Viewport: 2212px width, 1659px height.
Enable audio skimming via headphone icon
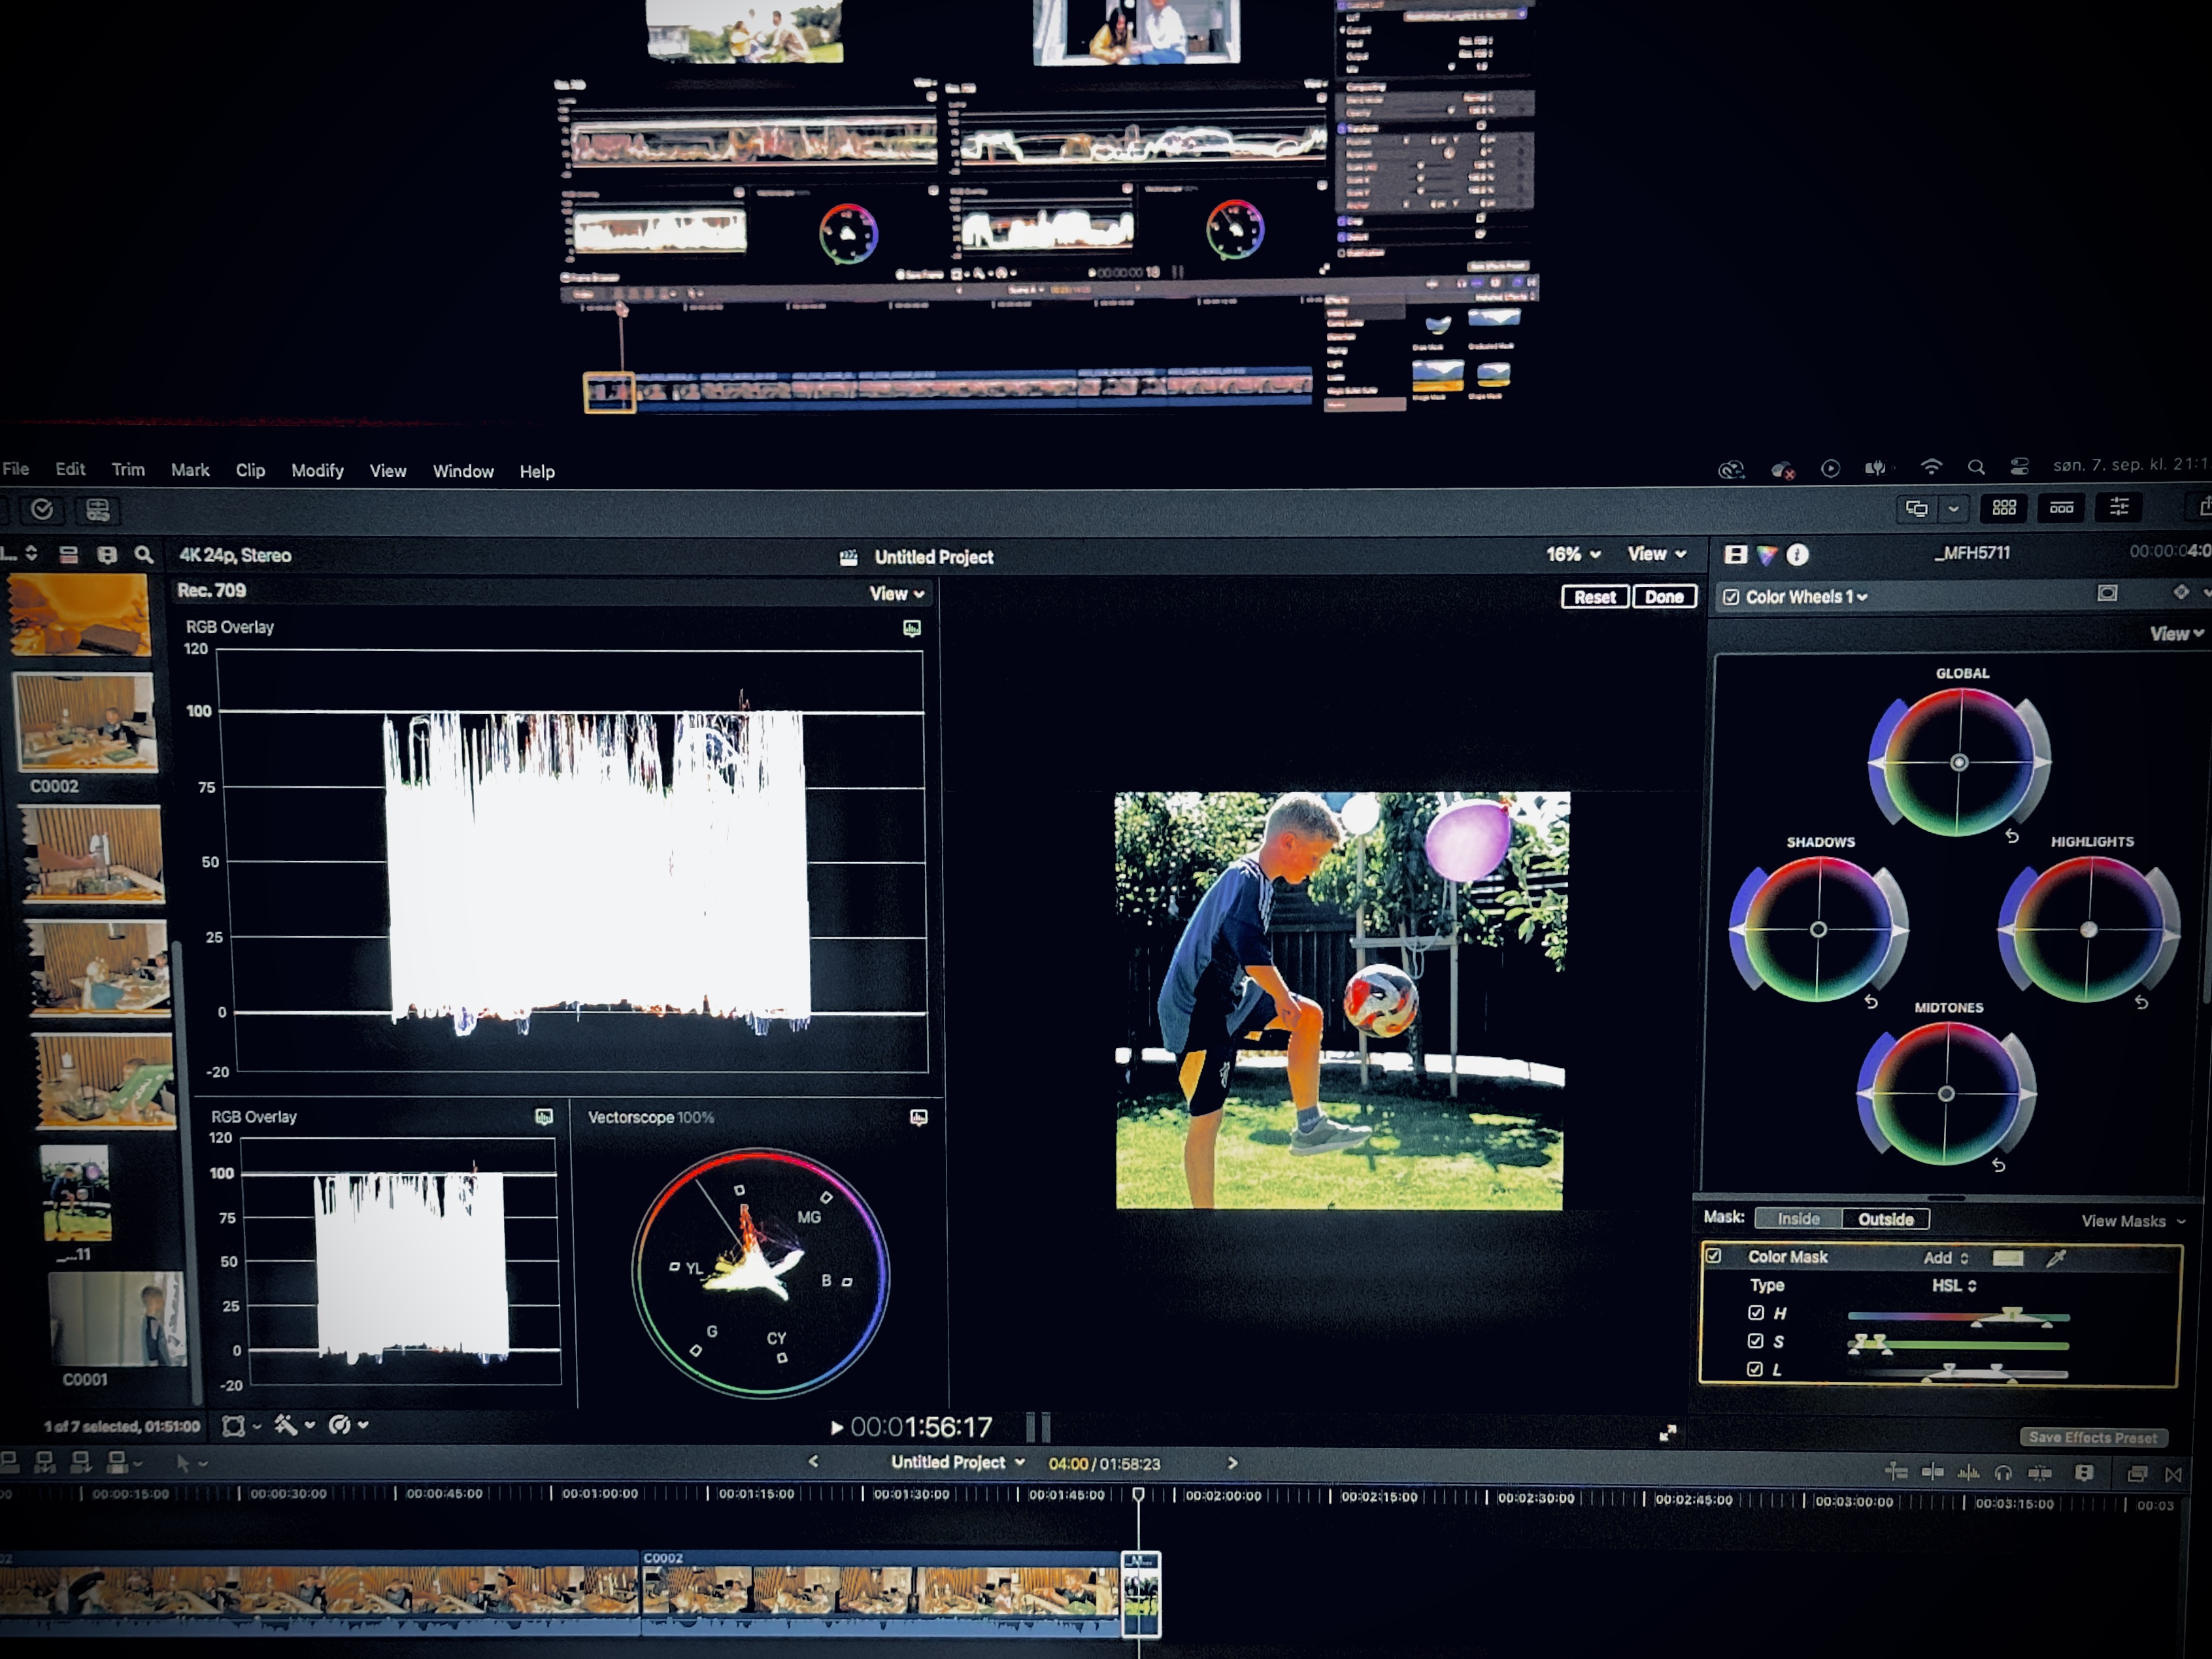[2003, 1474]
